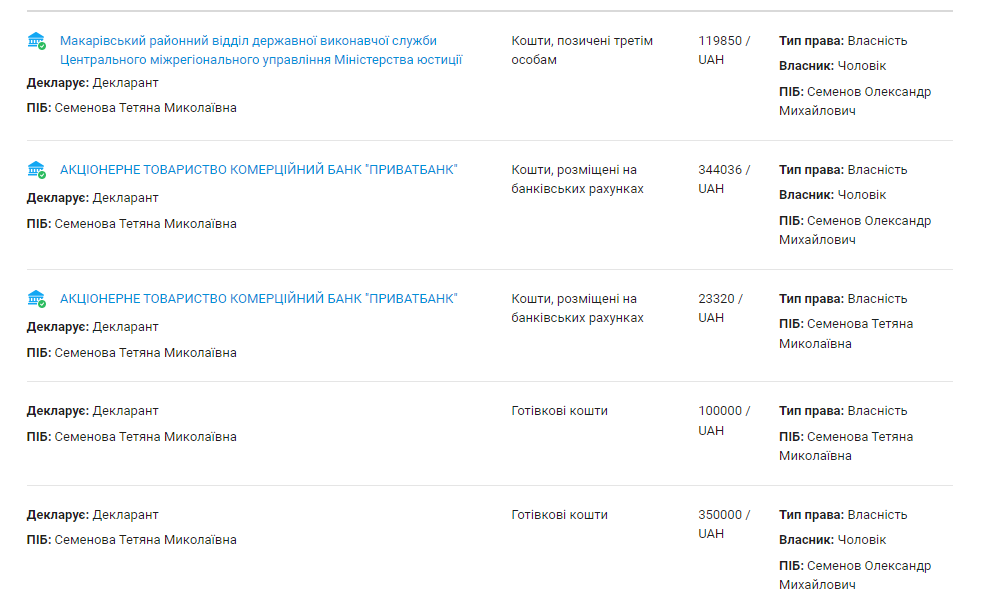Select the 23320 / UAH amount

pos(720,308)
